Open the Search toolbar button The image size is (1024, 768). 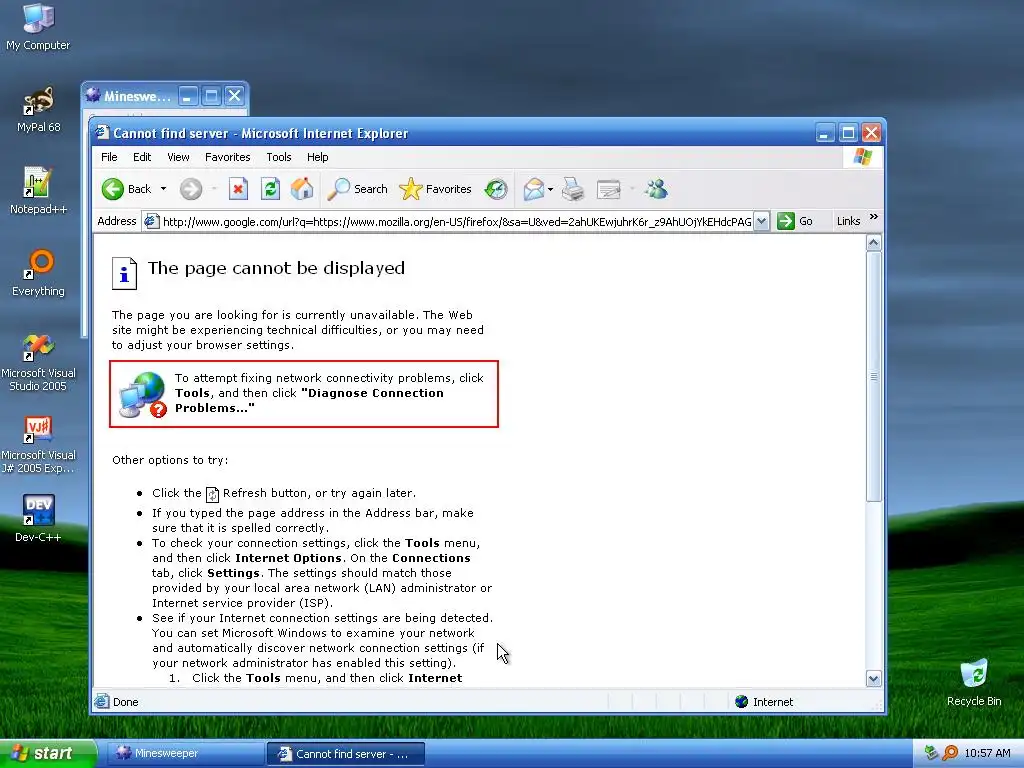(357, 189)
